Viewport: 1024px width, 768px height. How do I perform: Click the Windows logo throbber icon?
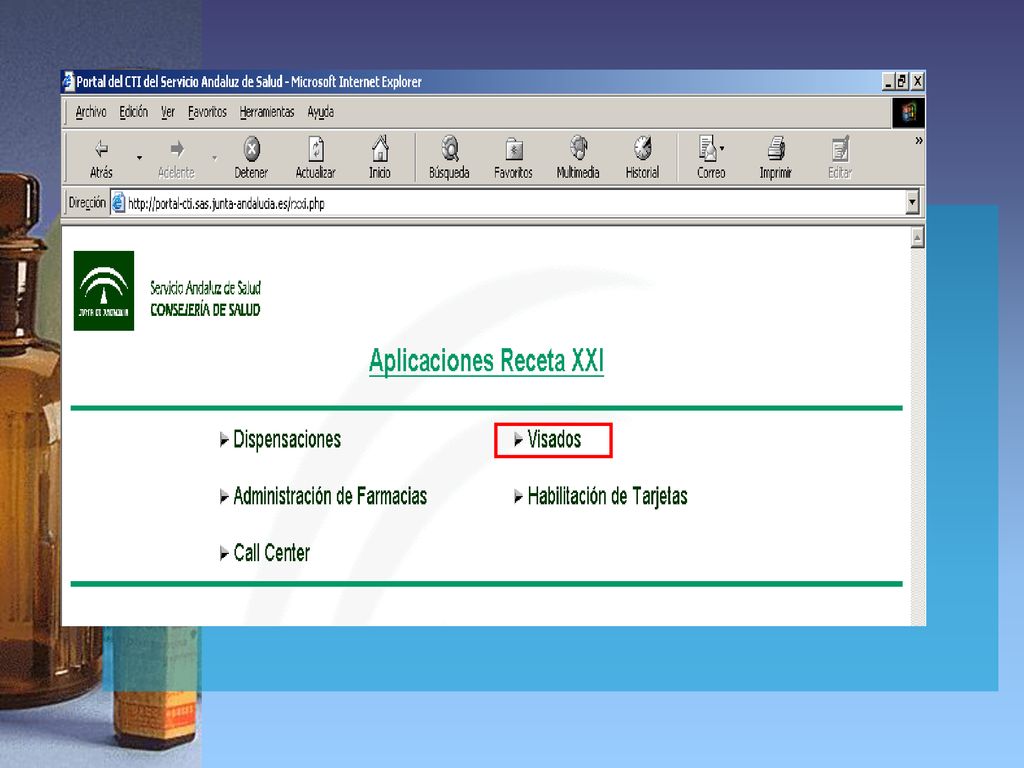[x=908, y=113]
